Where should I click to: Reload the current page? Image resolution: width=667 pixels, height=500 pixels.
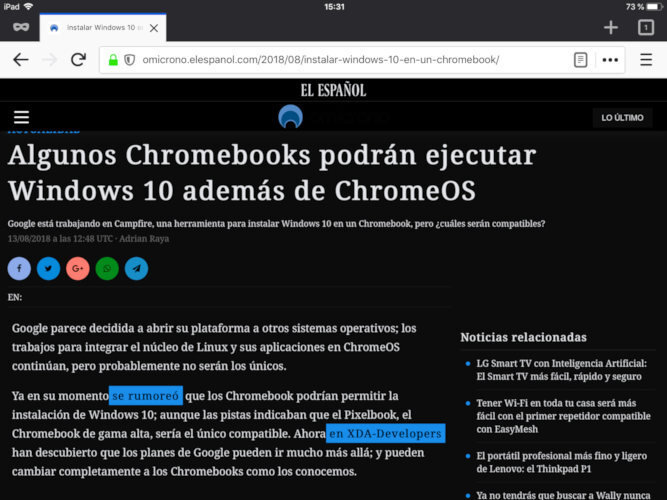[x=78, y=60]
